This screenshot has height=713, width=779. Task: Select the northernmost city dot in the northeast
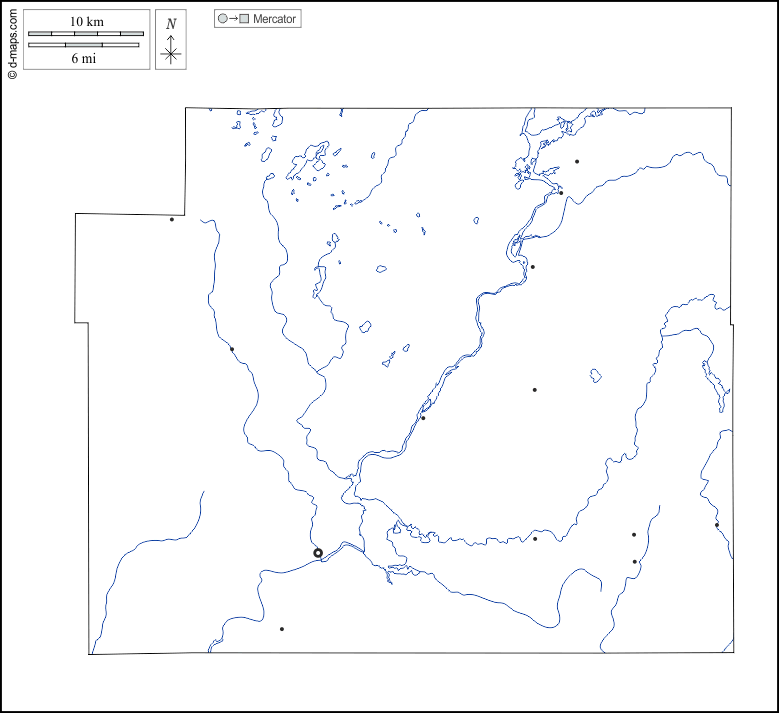(577, 161)
